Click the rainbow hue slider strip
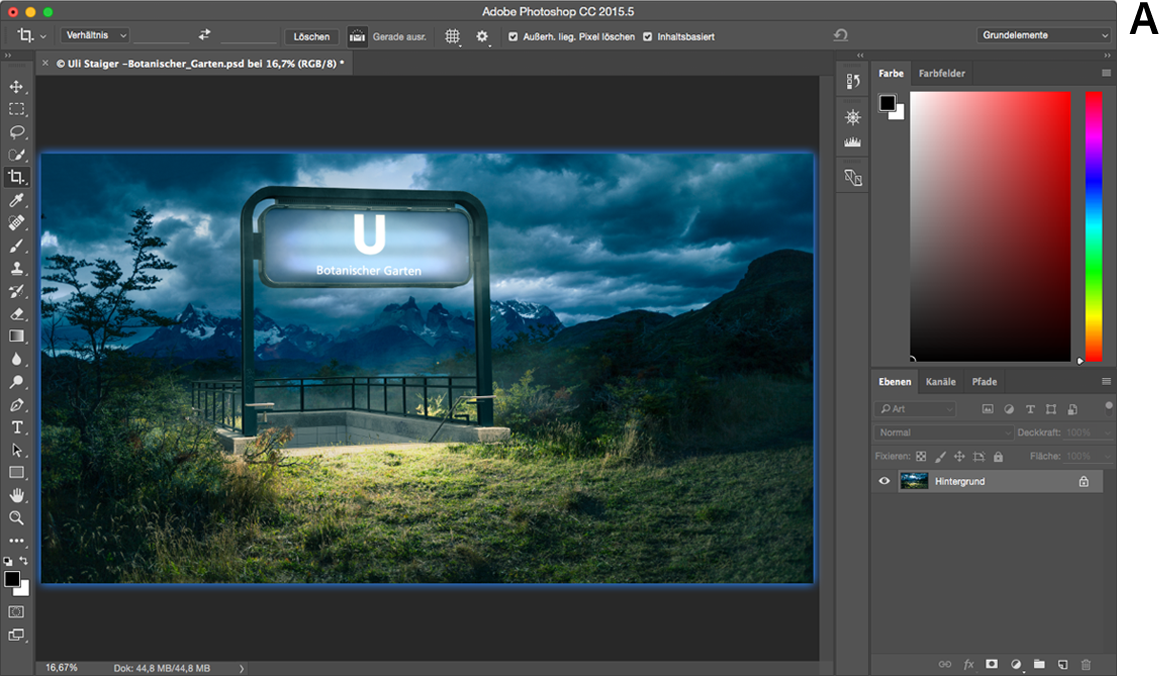 tap(1094, 225)
